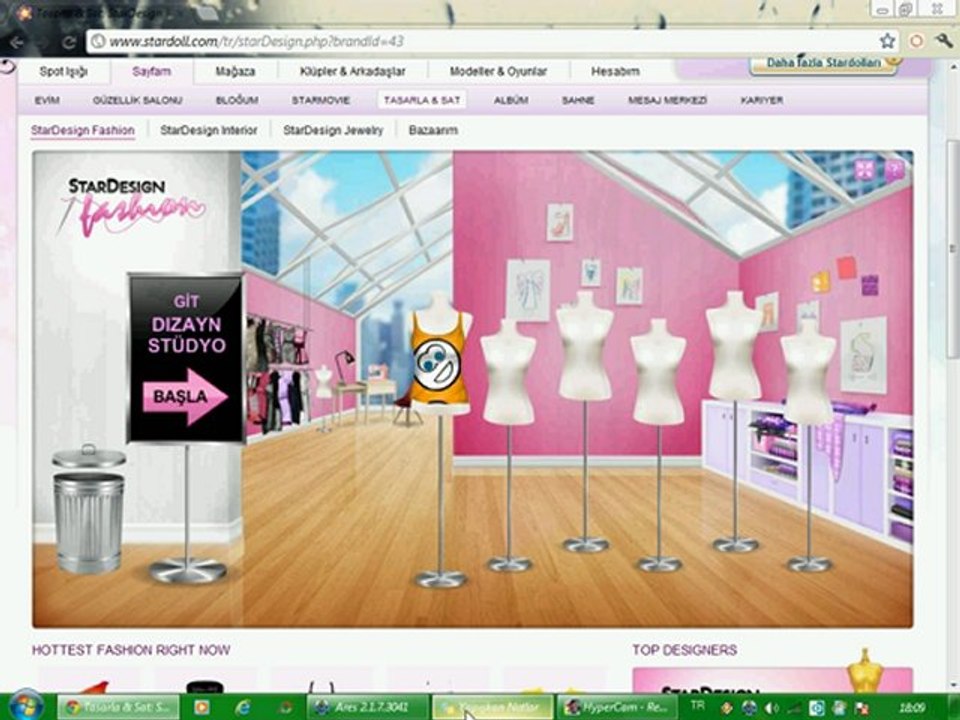Toggle fullscreen icon in studio view

click(864, 169)
